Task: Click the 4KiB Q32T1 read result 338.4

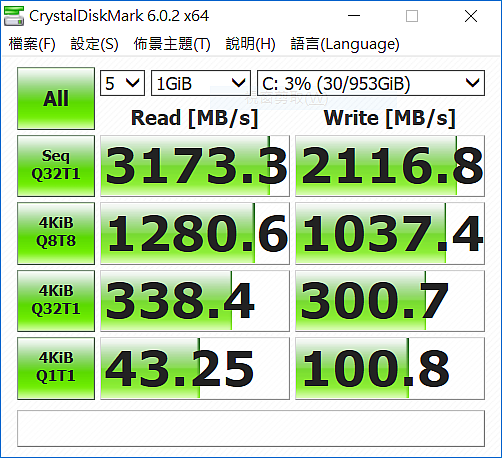Action: (x=195, y=301)
